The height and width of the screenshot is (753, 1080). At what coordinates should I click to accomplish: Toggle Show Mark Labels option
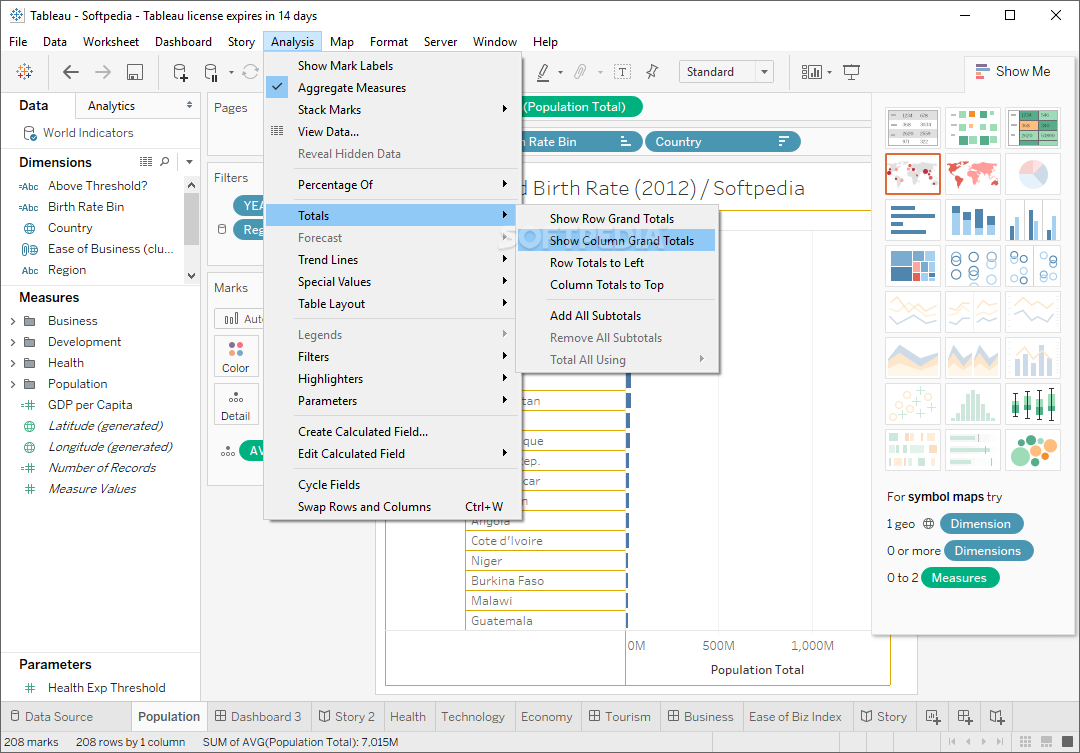click(x=392, y=65)
